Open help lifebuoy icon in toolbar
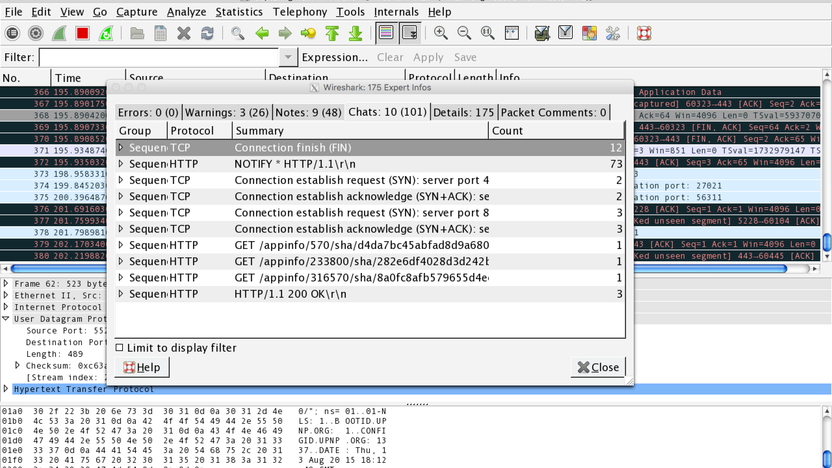The width and height of the screenshot is (832, 468). pos(644,33)
